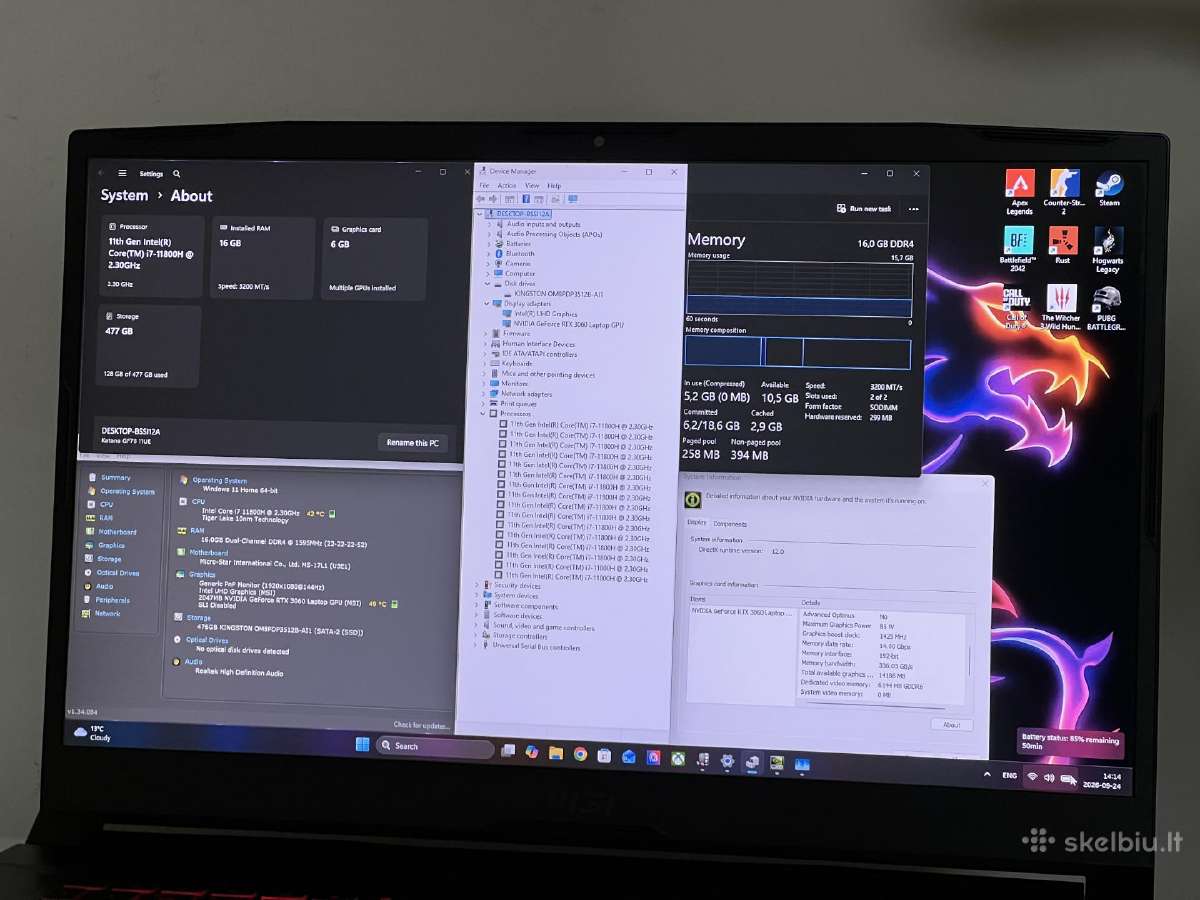Open Google Chrome from taskbar
The height and width of the screenshot is (900, 1200).
pyautogui.click(x=580, y=754)
